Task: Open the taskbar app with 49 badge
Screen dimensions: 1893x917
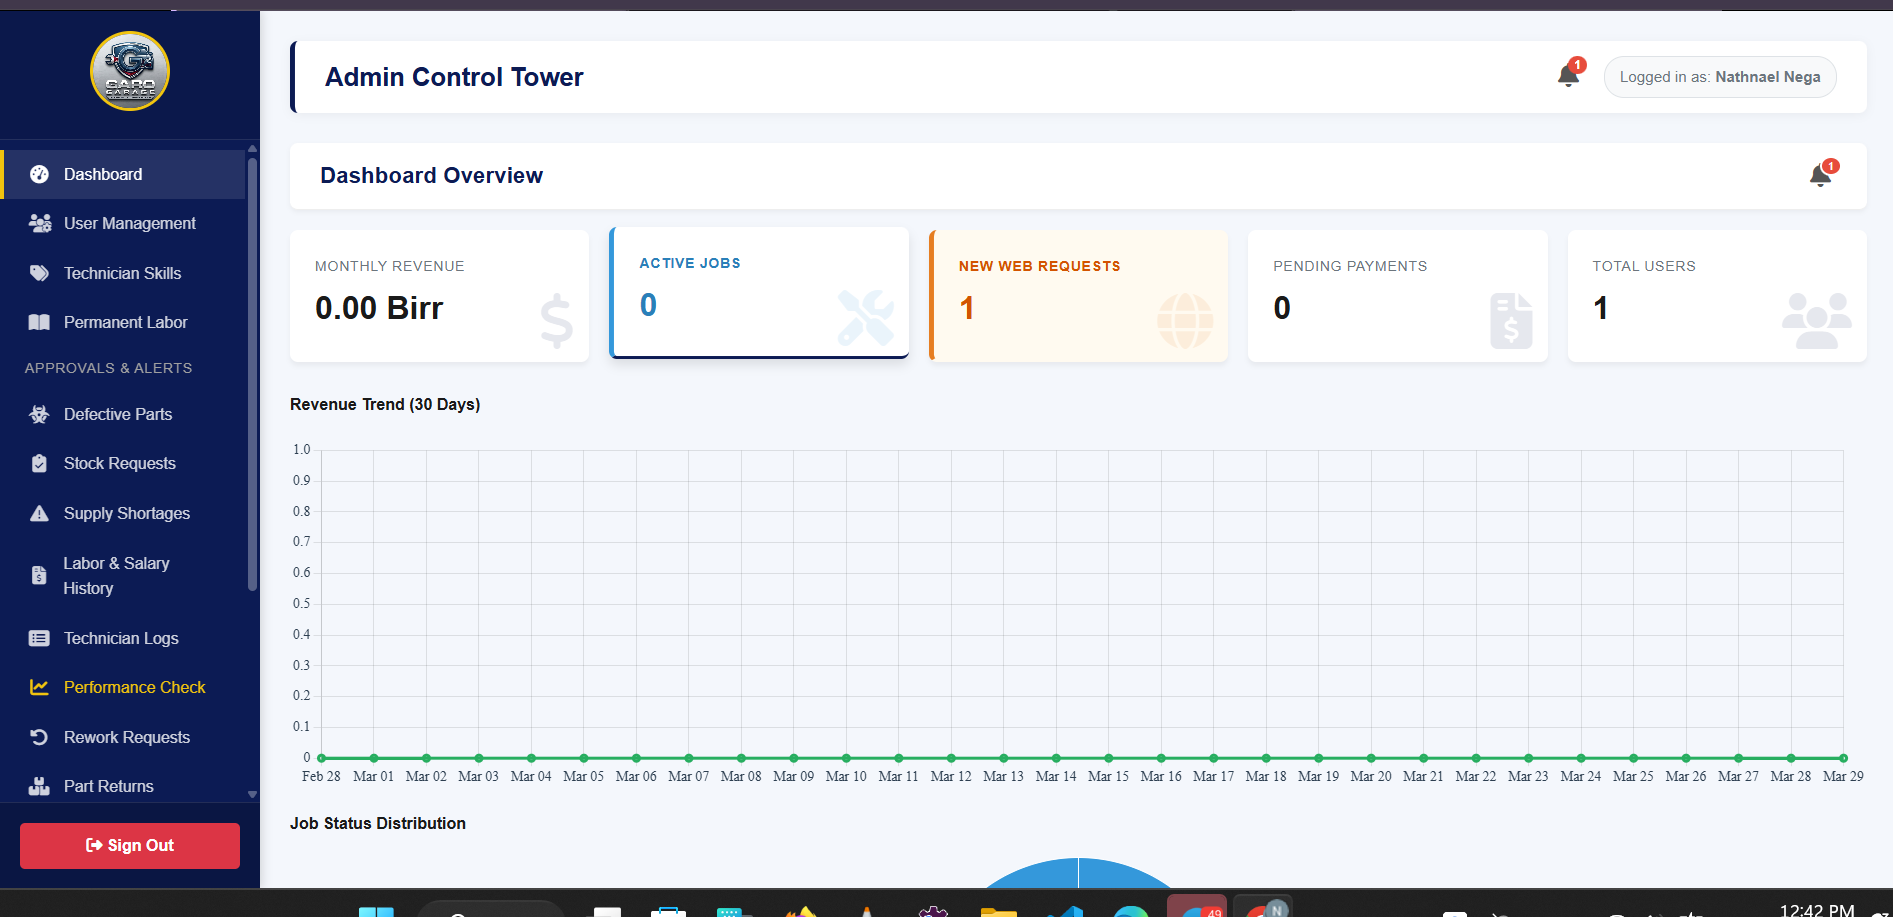Action: 1197,907
